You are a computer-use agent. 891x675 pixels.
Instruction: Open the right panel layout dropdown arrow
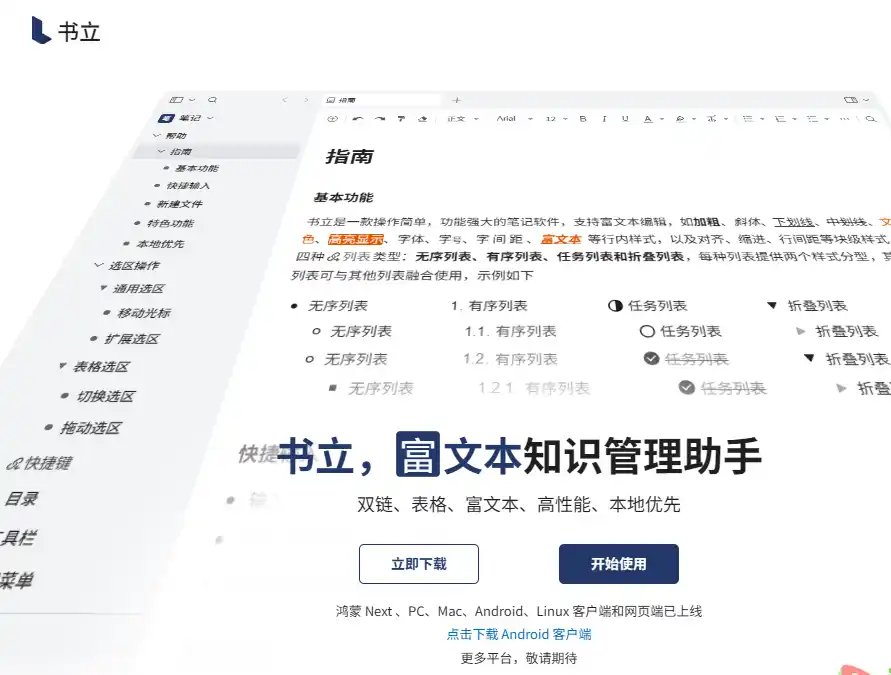tap(865, 99)
